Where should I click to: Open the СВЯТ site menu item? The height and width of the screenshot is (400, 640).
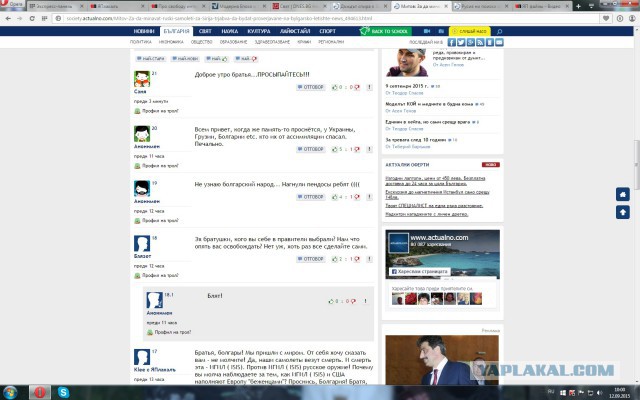tap(205, 31)
